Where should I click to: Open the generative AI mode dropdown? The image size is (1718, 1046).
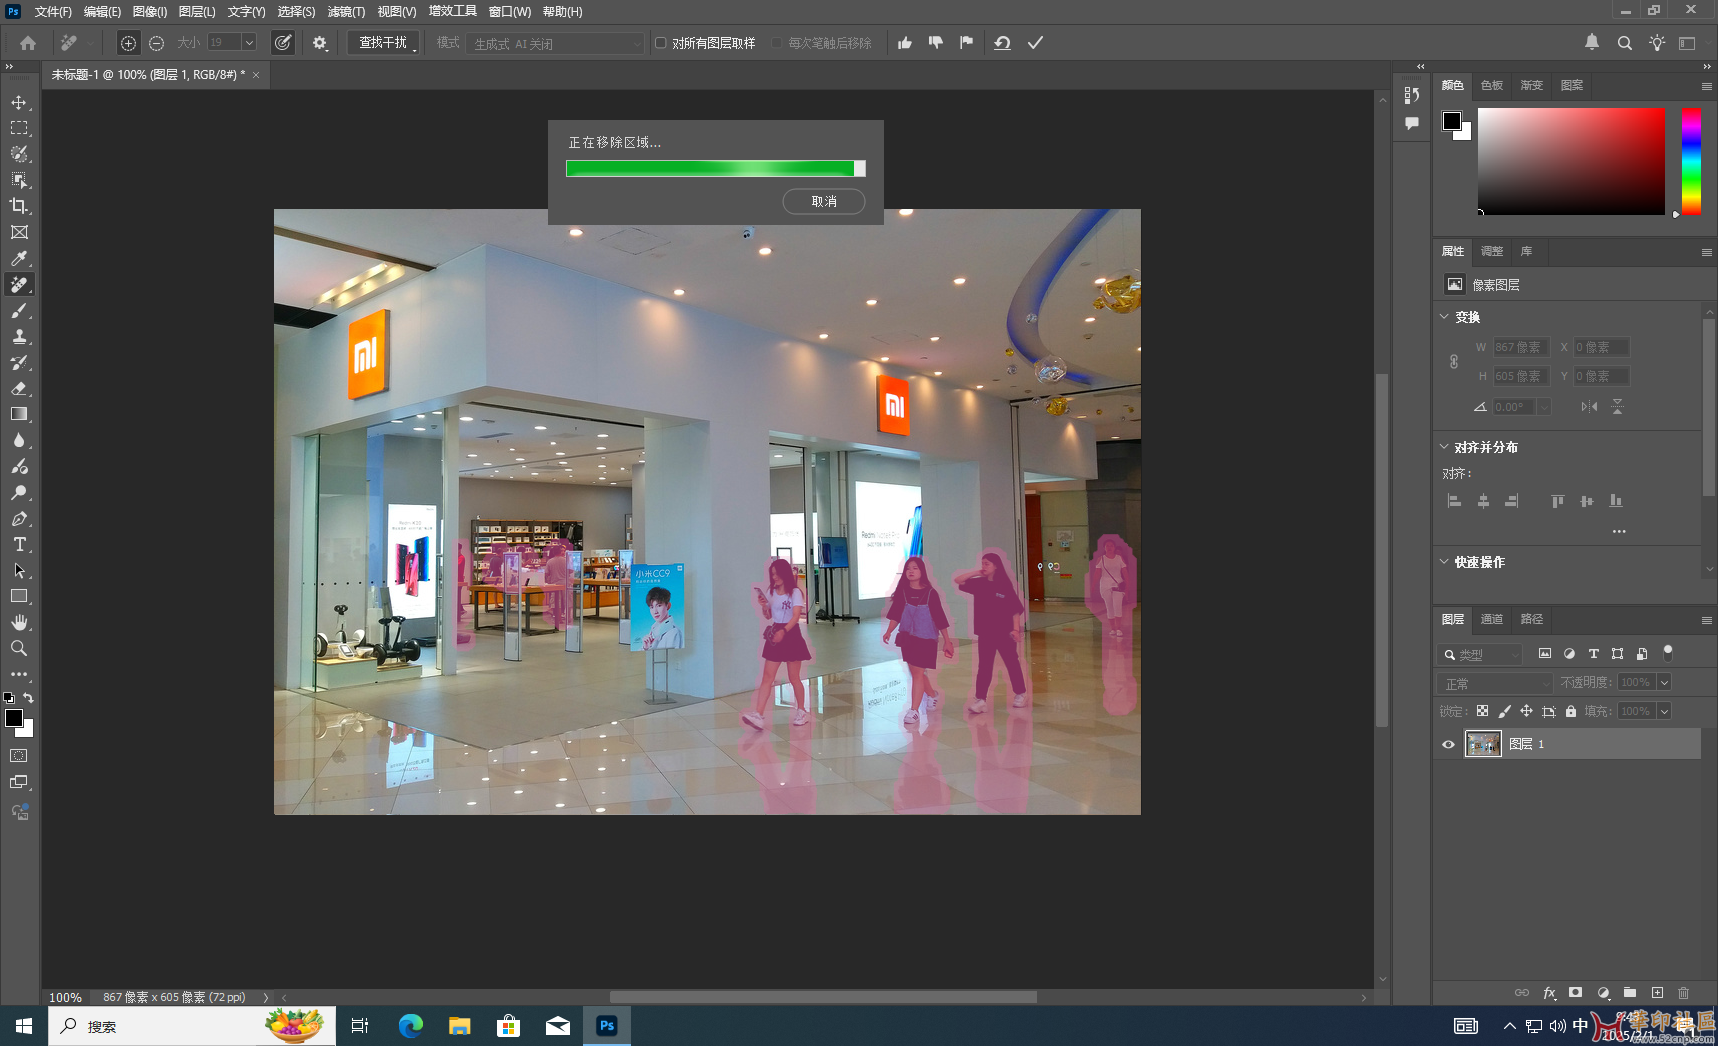555,44
